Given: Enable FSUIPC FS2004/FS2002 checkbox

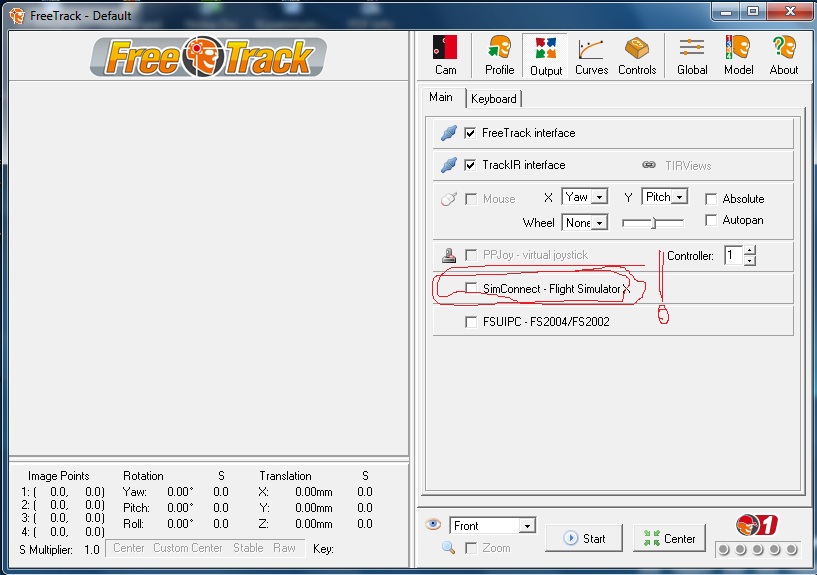Looking at the screenshot, I should pyautogui.click(x=471, y=322).
